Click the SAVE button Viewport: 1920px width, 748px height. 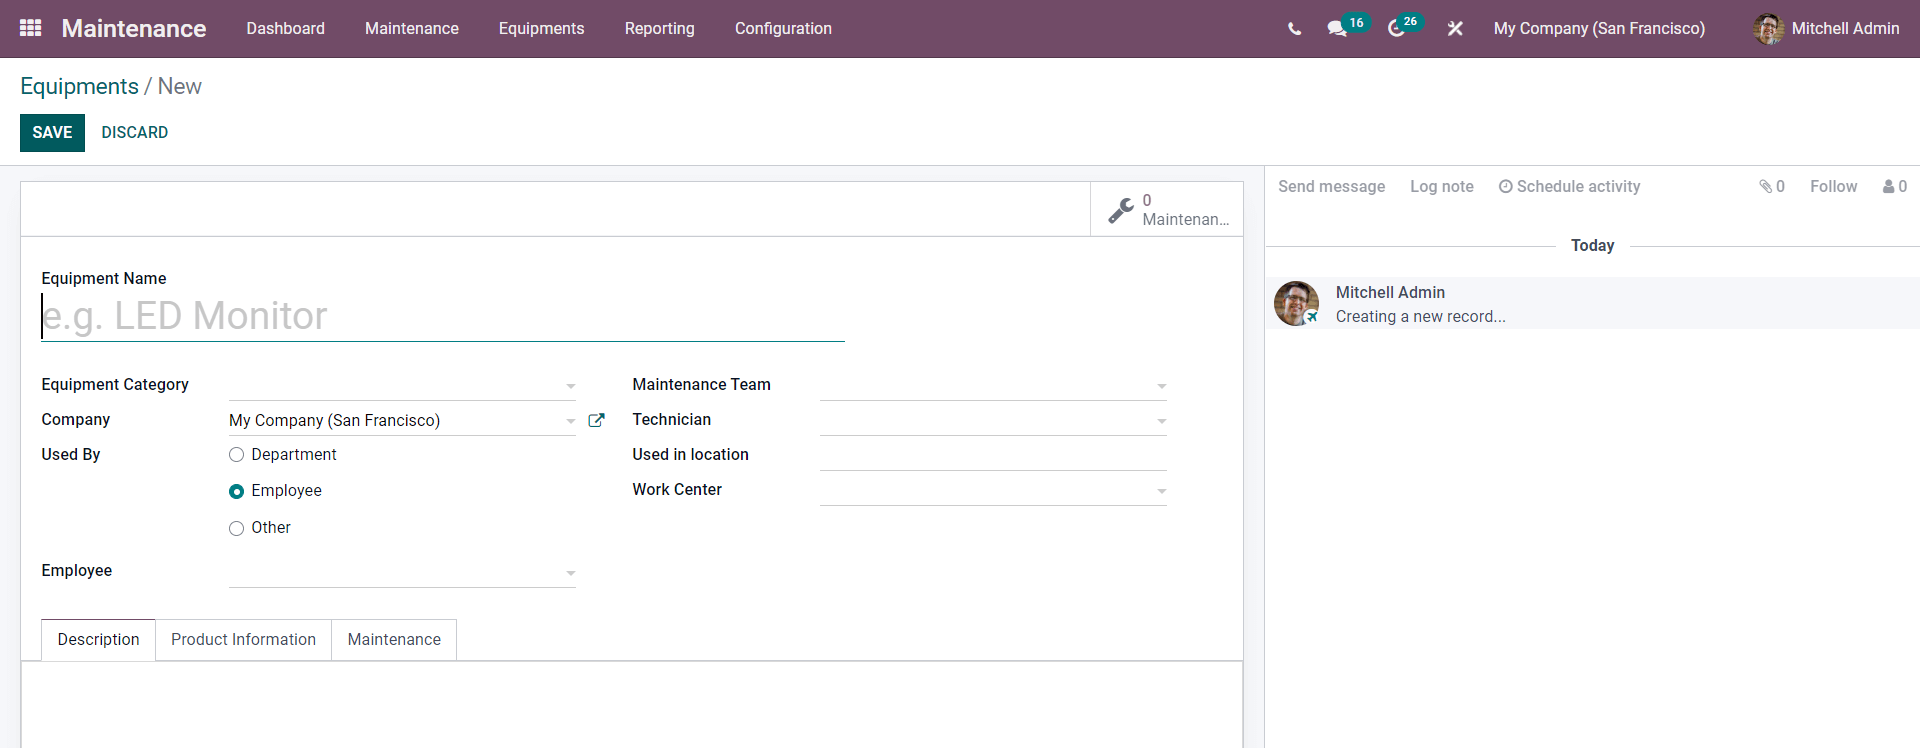[x=52, y=133]
